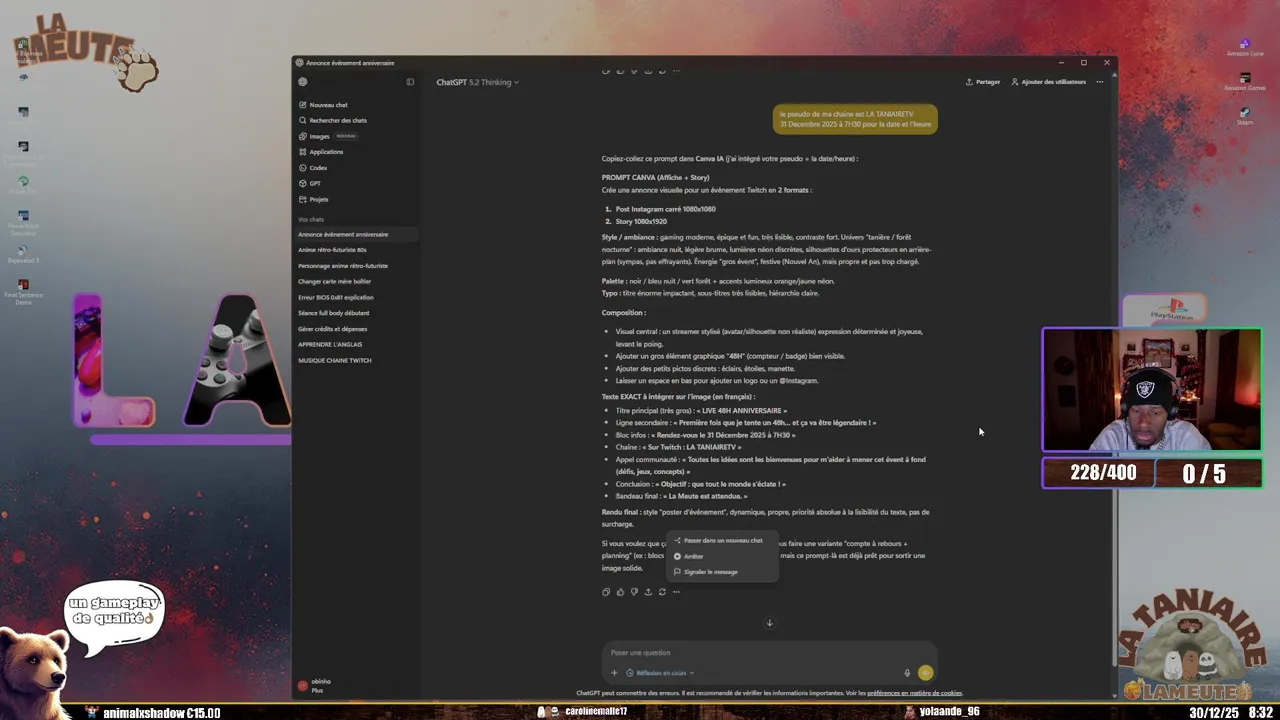Open préférences en matière de cookies link
The image size is (1280, 720).
[x=914, y=693]
